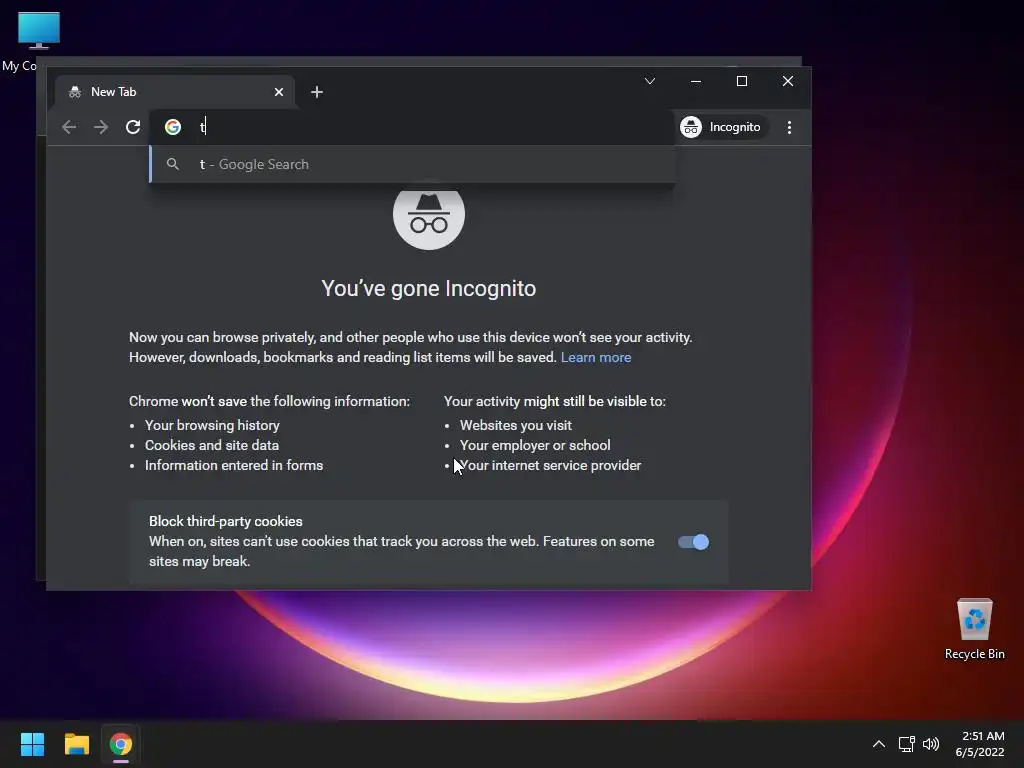This screenshot has height=768, width=1024.
Task: Open a new tab with the plus button
Action: click(317, 92)
